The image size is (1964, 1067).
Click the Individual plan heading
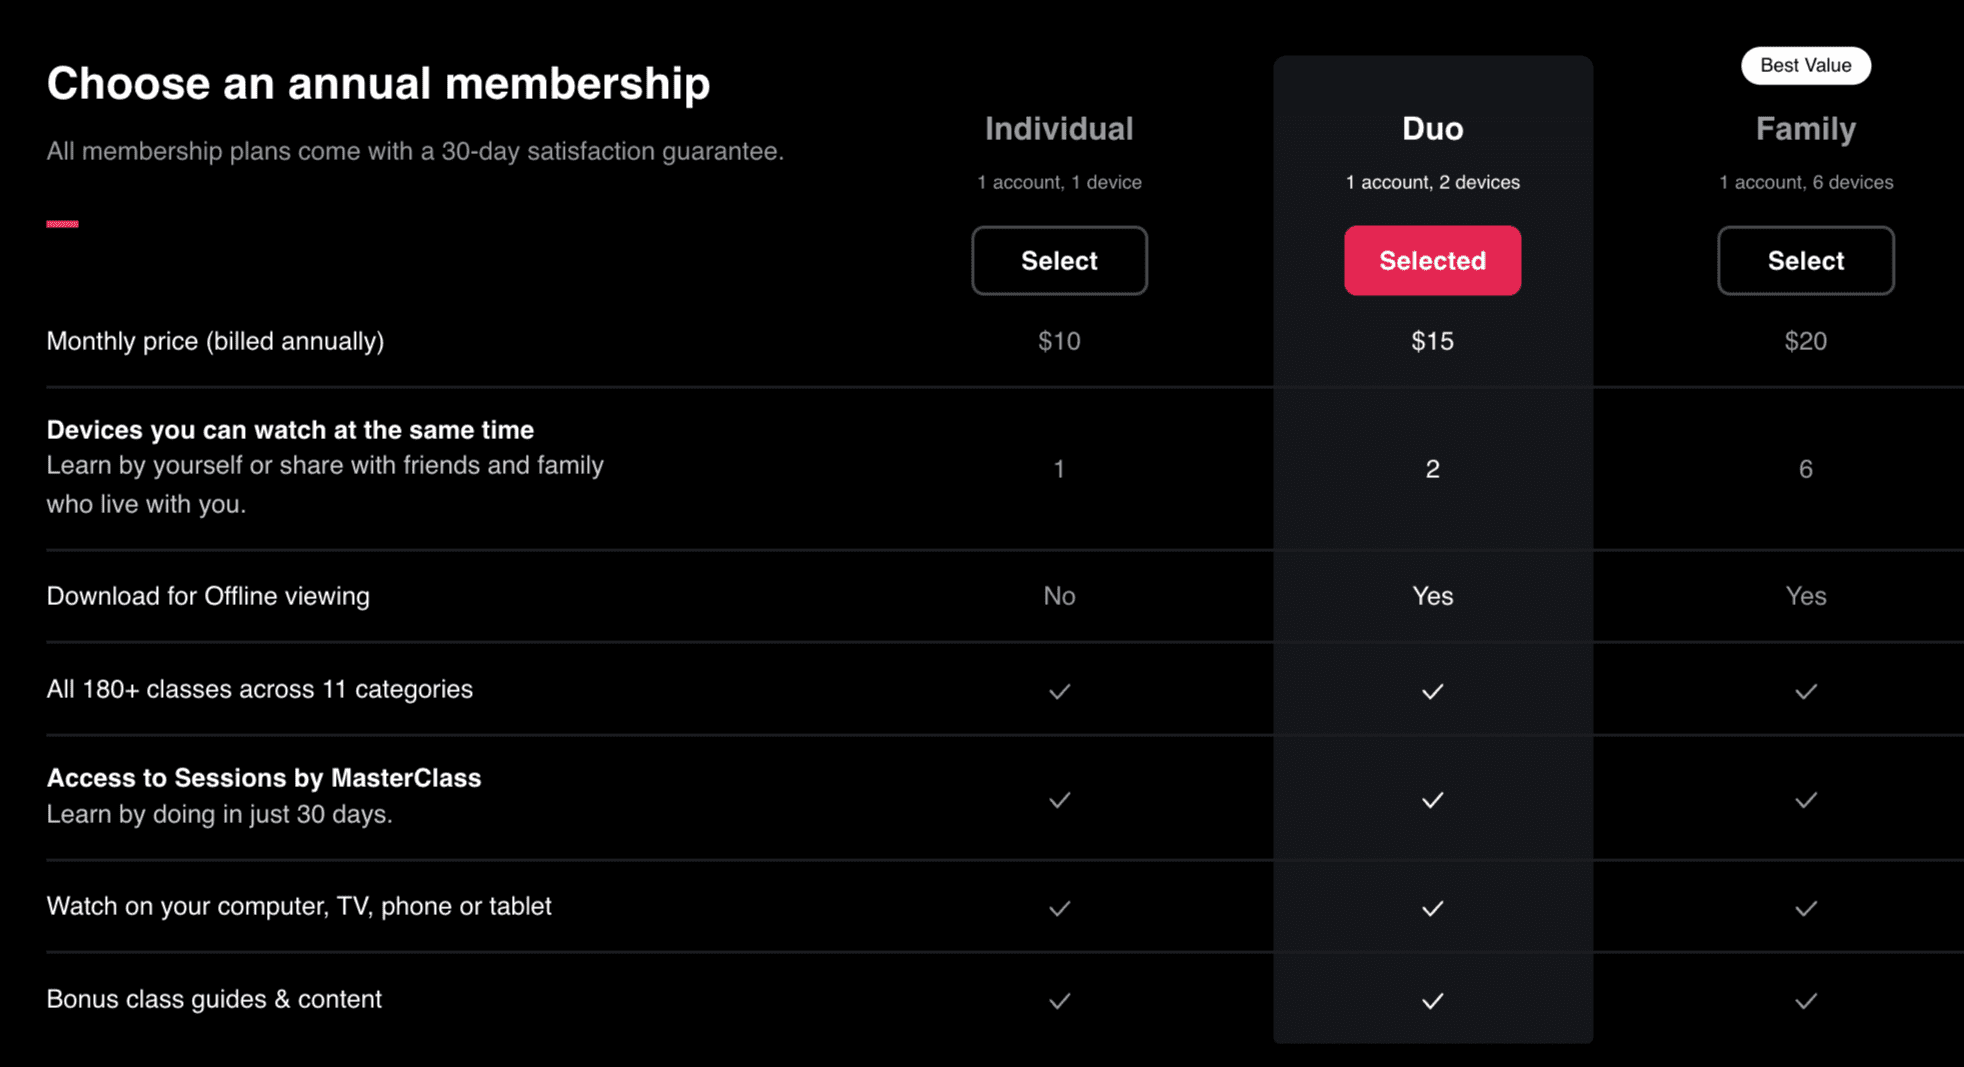click(x=1059, y=129)
